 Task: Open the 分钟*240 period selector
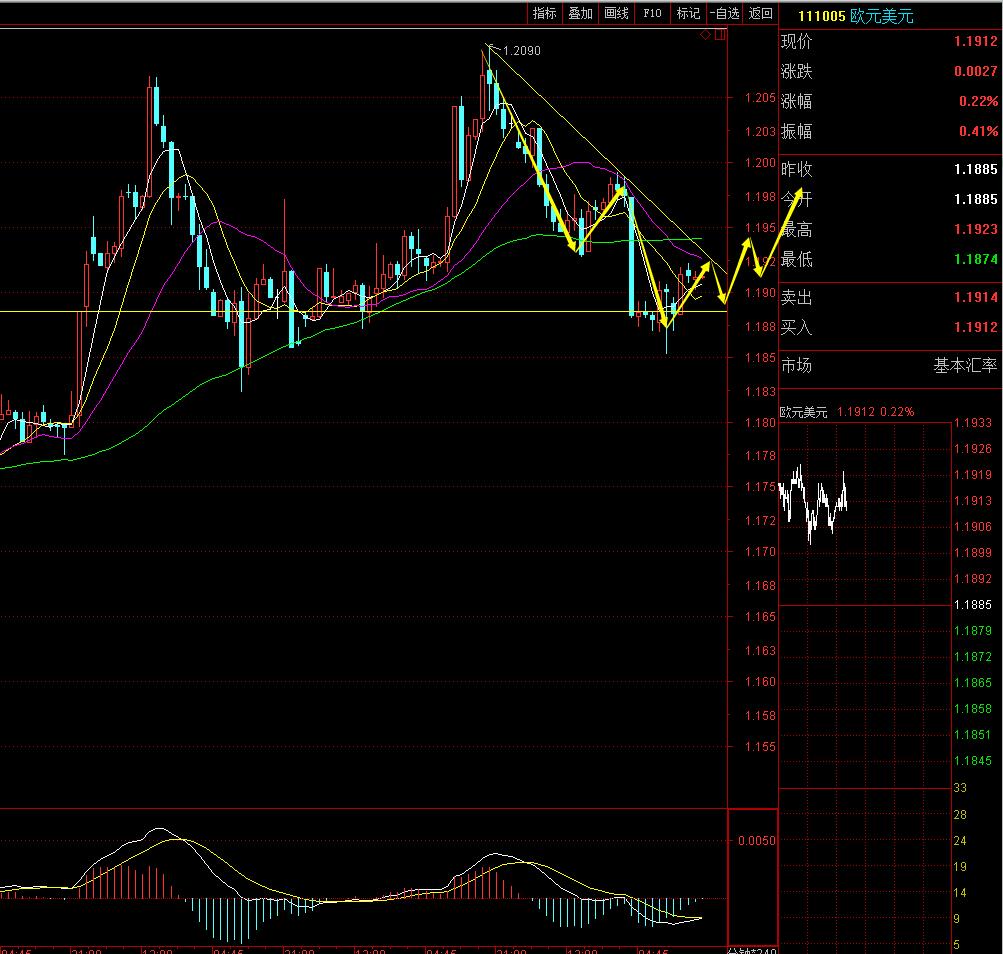[751, 948]
